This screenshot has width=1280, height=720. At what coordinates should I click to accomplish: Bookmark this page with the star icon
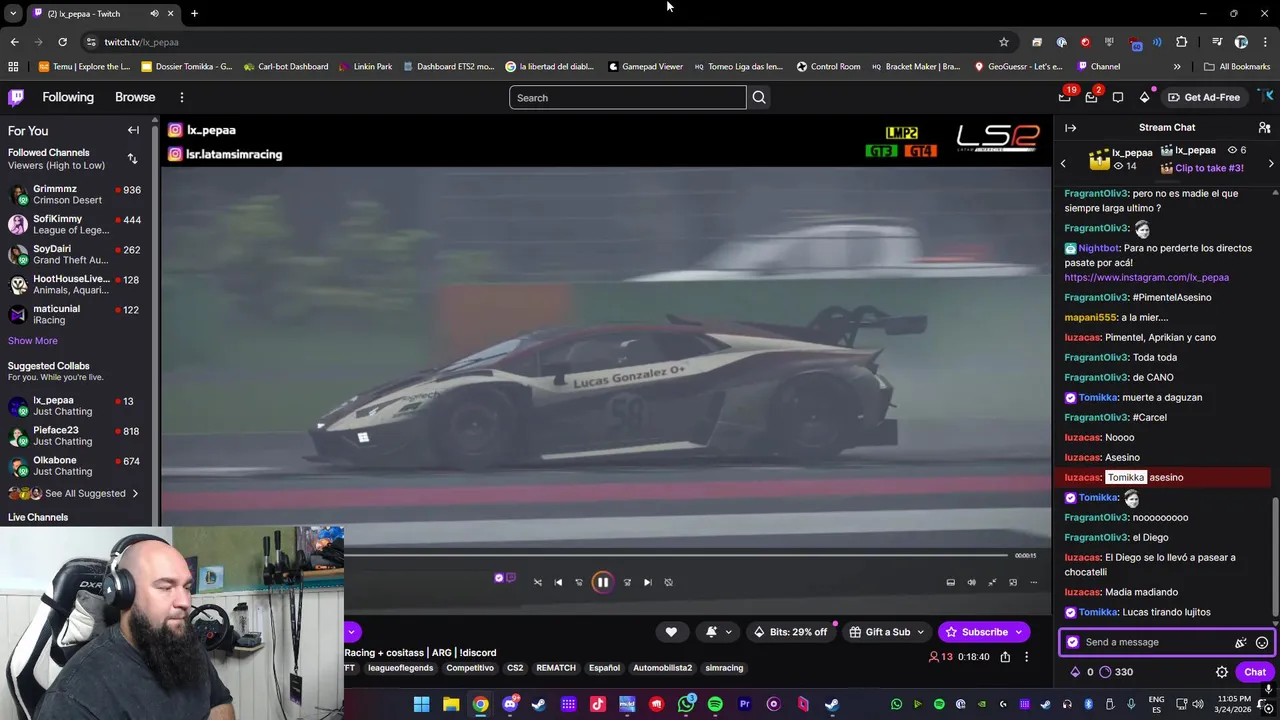(1004, 42)
